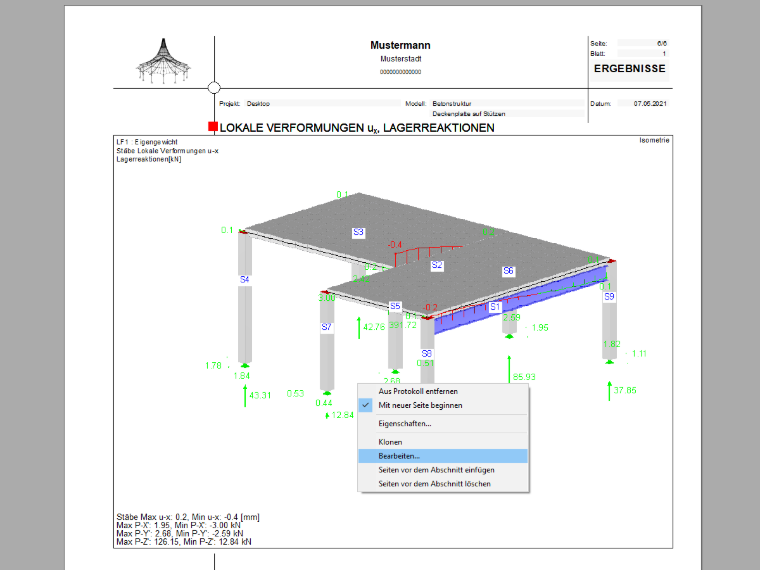760x570 pixels.
Task: Click 'Deckenplatte auf Stützen' description text
Action: (x=469, y=114)
